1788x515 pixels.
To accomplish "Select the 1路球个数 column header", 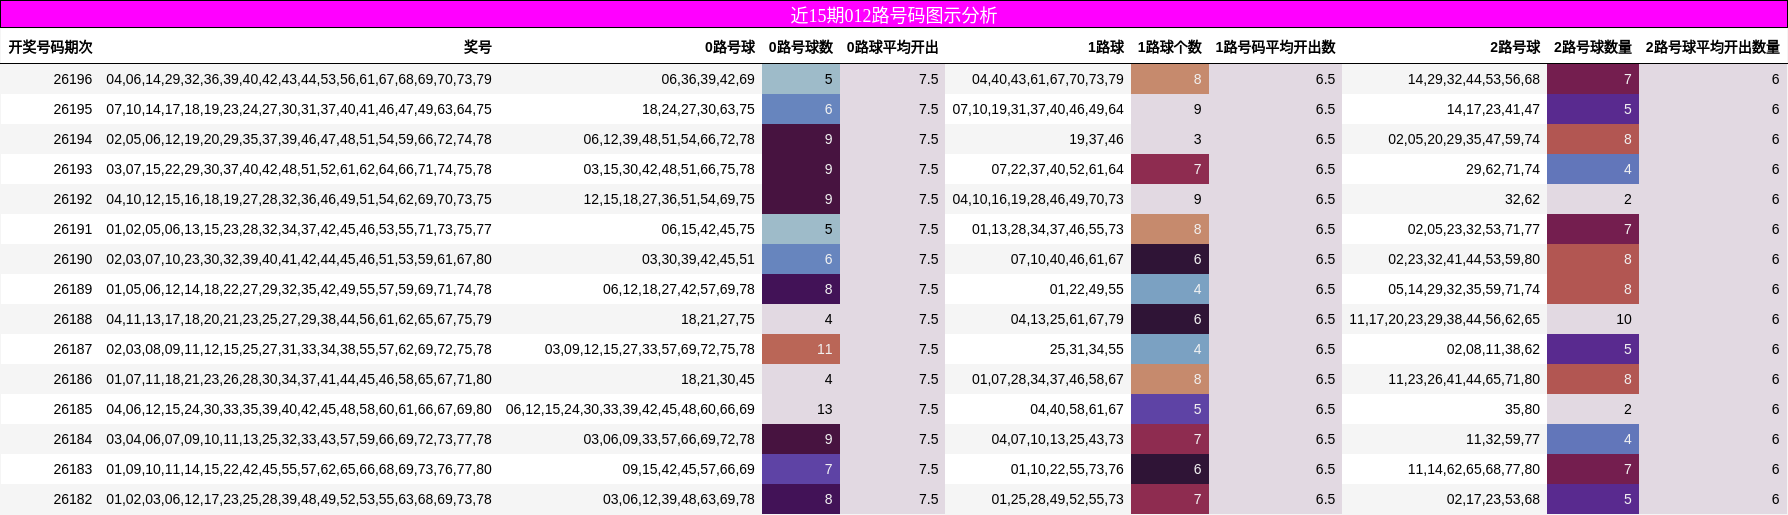I will [x=1169, y=47].
